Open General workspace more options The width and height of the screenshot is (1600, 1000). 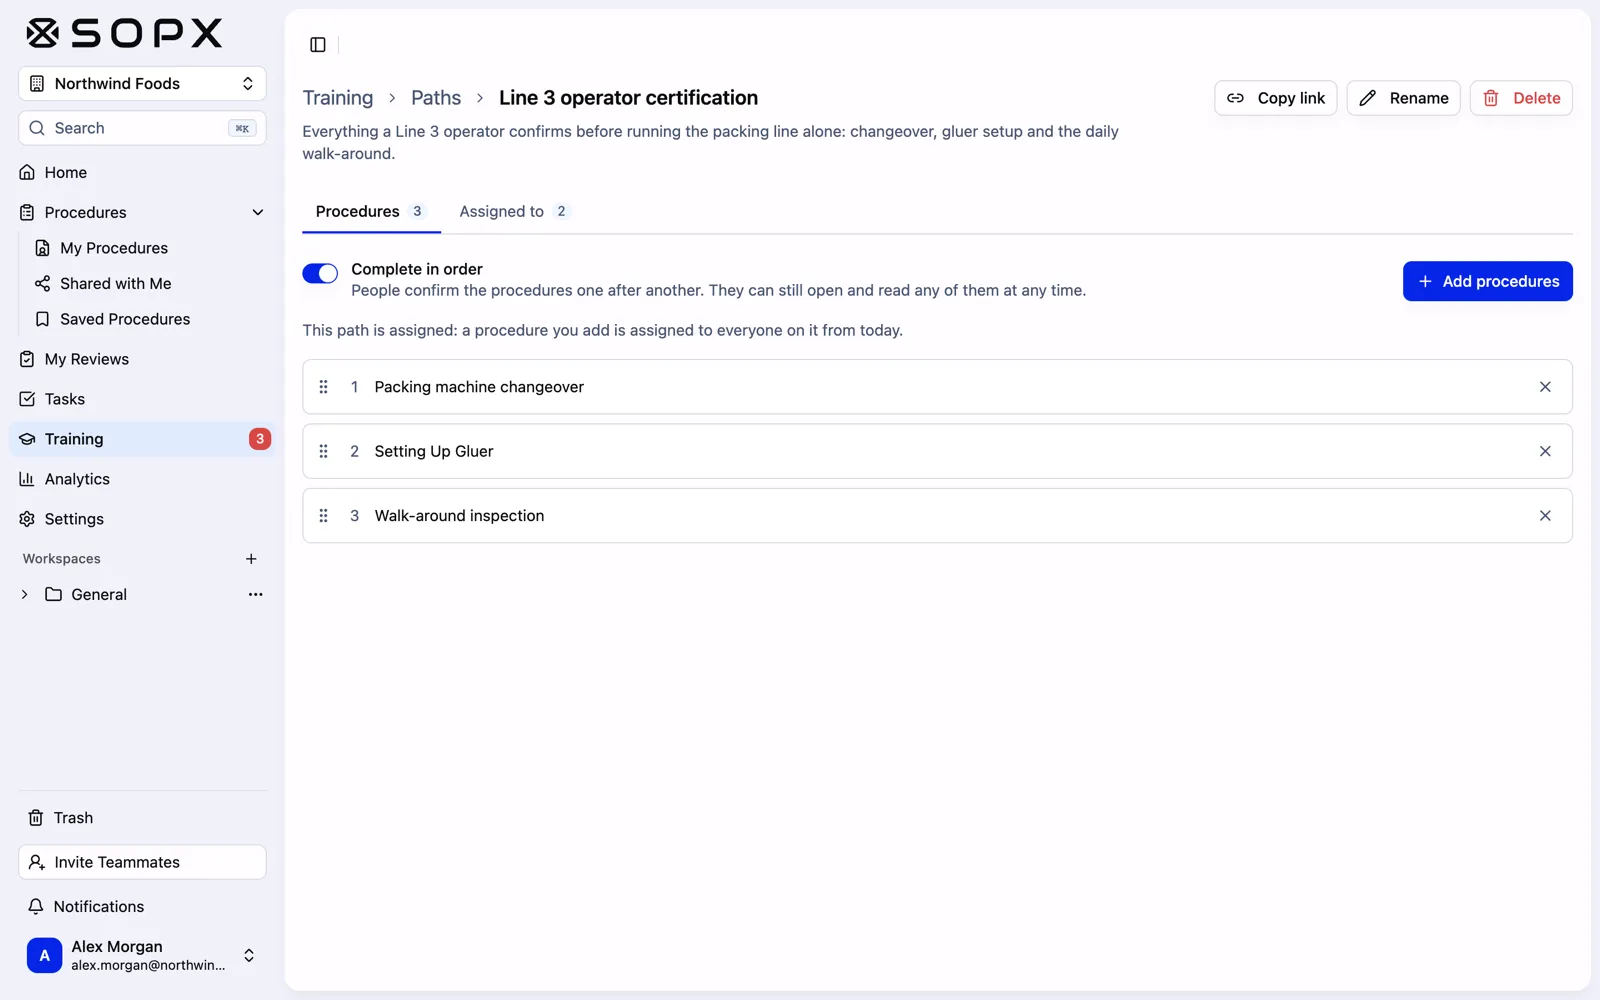point(256,594)
